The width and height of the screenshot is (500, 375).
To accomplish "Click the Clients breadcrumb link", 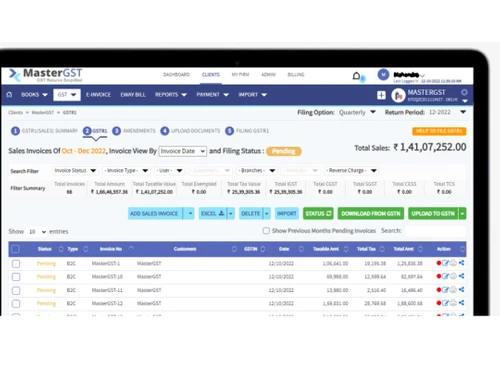I will [16, 113].
